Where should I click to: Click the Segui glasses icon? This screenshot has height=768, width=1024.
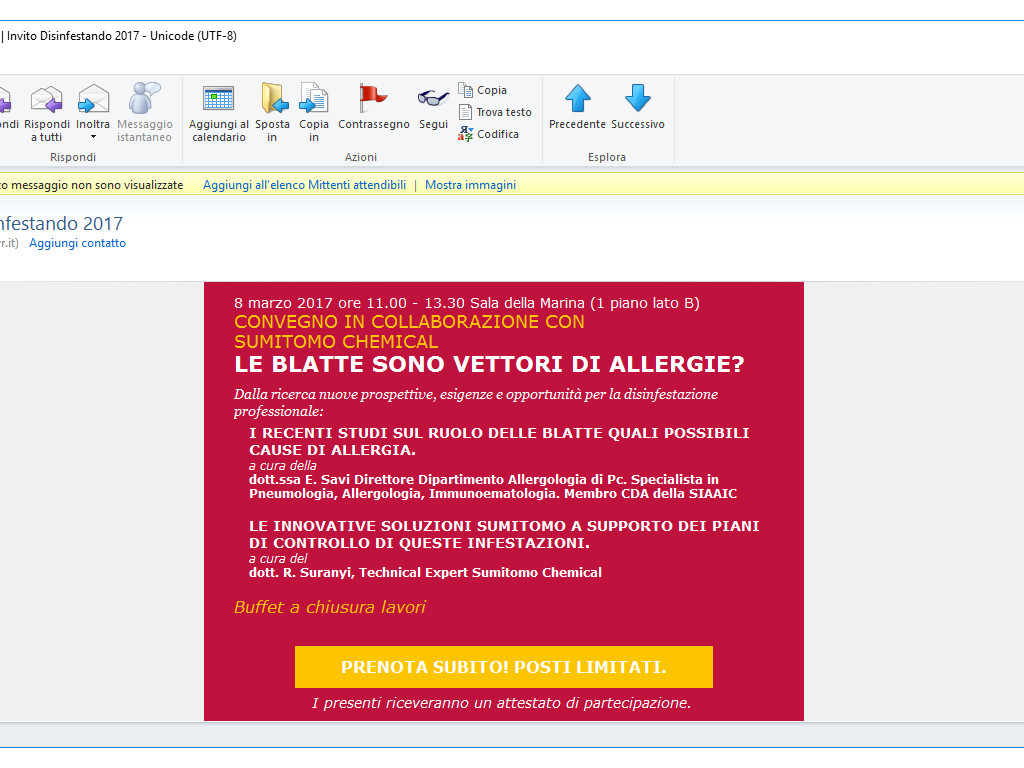point(433,98)
